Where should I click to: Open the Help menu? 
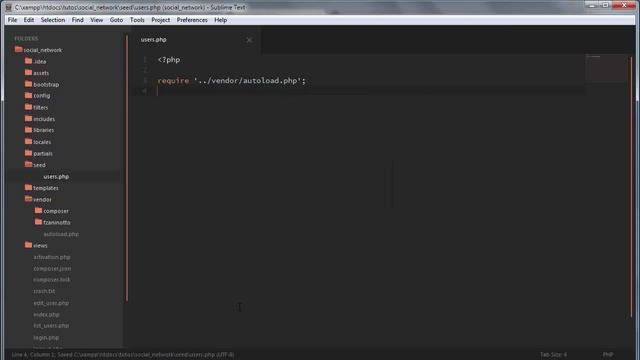(220, 20)
